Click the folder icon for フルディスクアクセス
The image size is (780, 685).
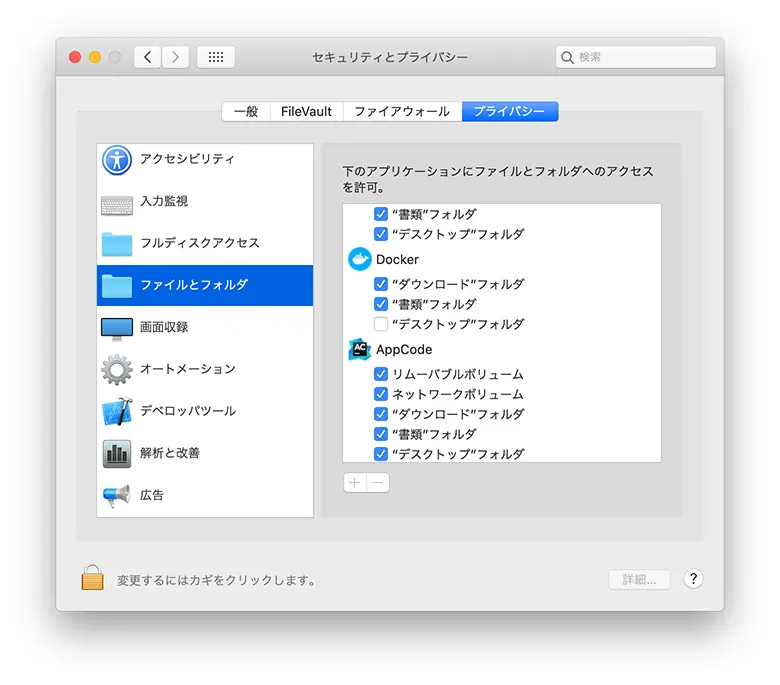(x=117, y=244)
